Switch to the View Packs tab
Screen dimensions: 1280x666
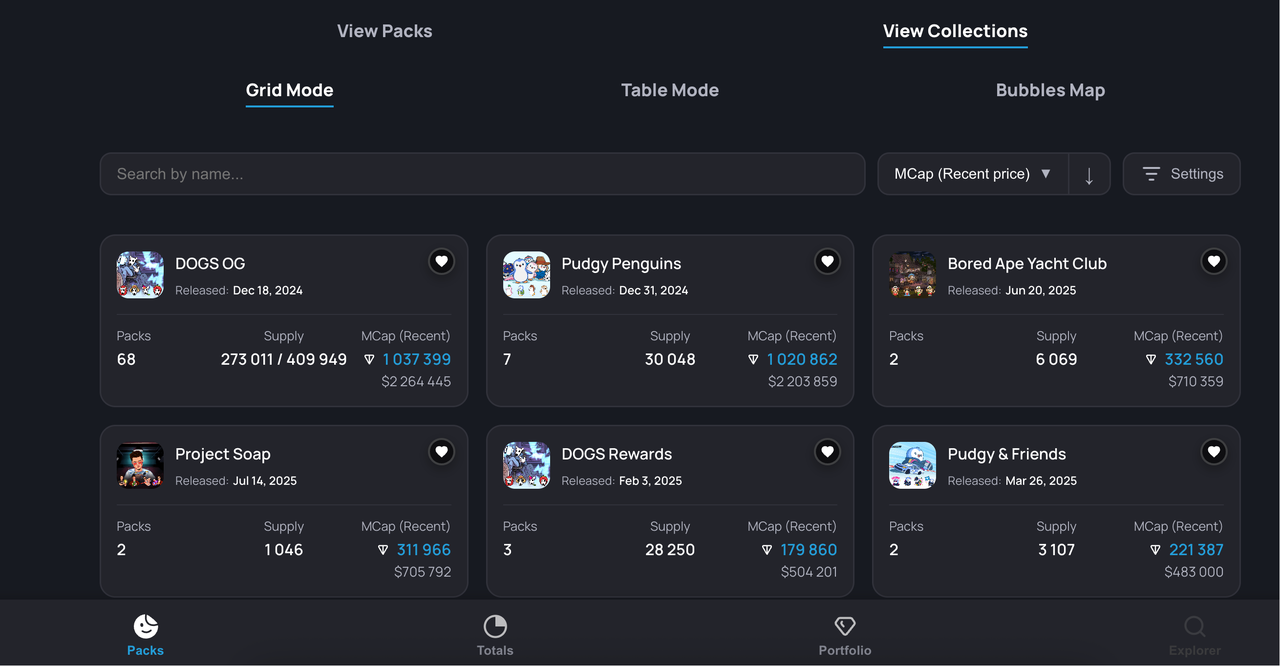tap(385, 31)
